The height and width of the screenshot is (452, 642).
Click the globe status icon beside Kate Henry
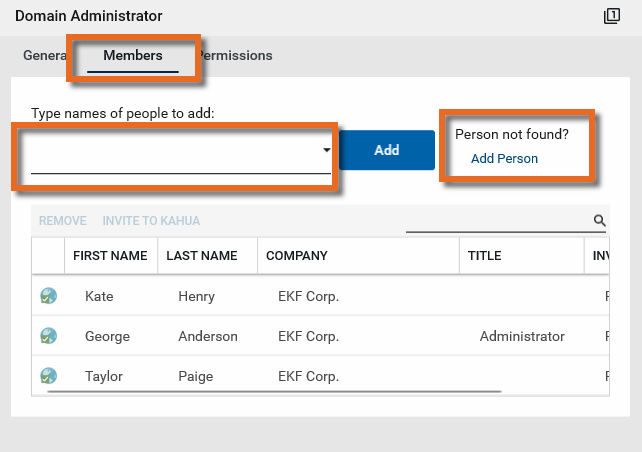click(48, 296)
